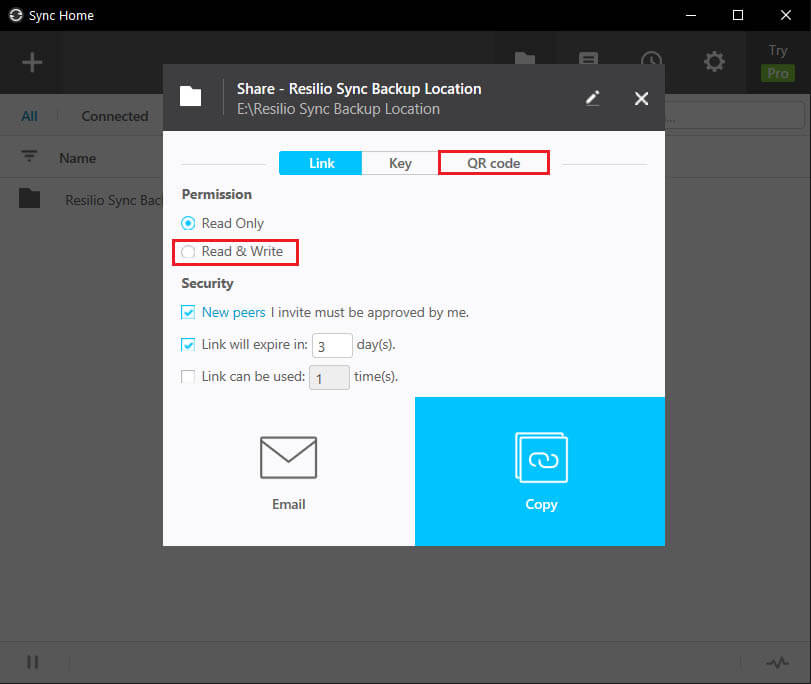Switch to the Link tab
Screen dimensions: 811x684
coord(321,163)
